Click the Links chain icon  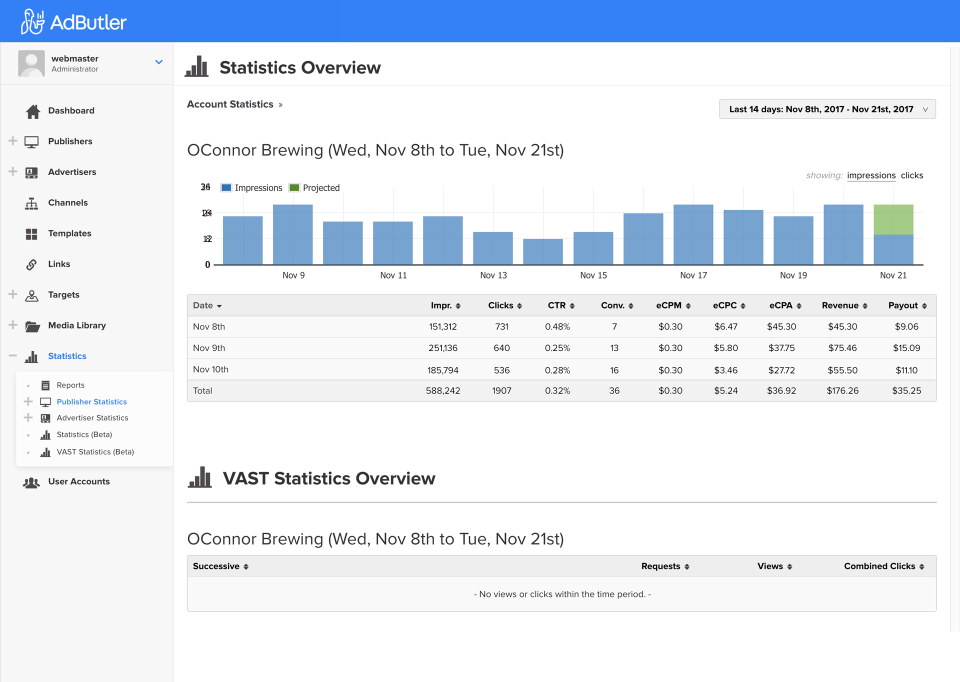(32, 264)
